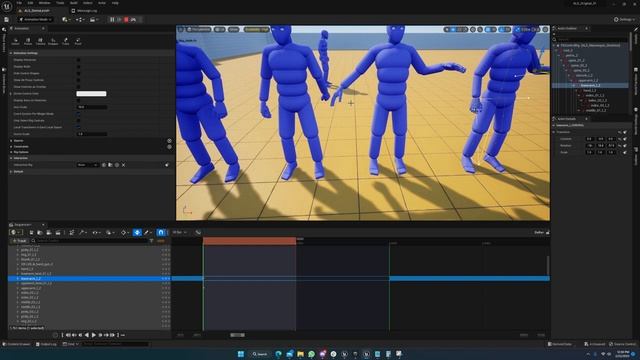The width and height of the screenshot is (640, 360).
Task: Open the Pivot tool
Action: [78, 41]
